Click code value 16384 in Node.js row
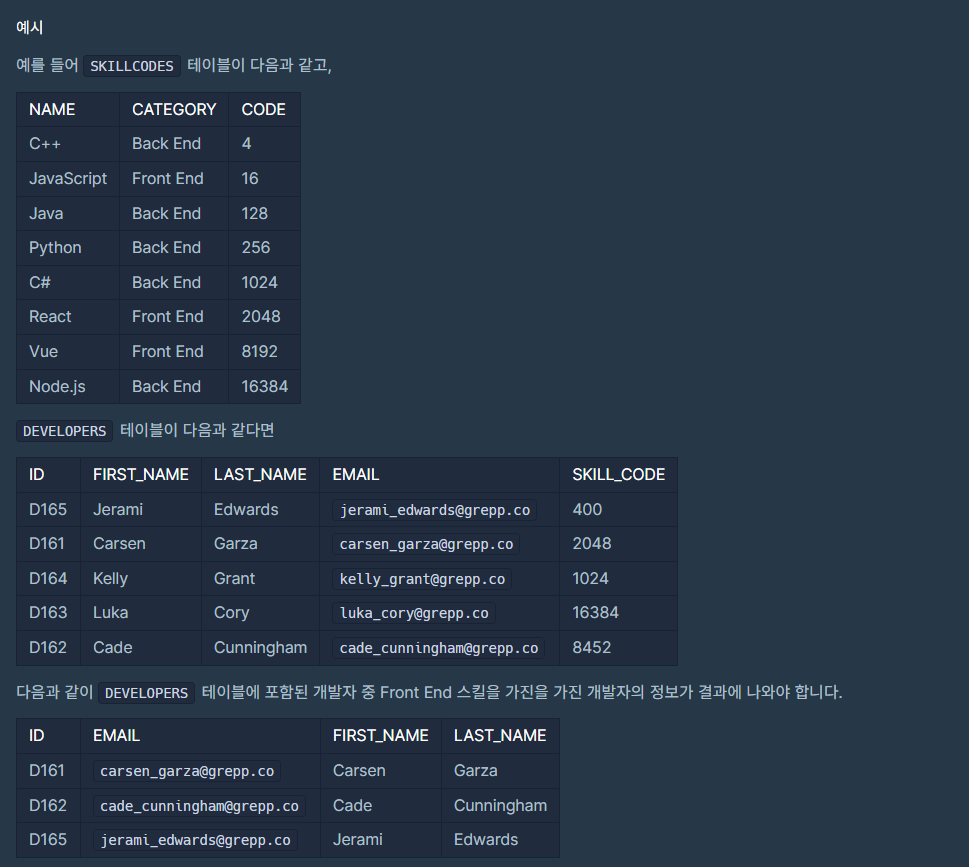This screenshot has height=867, width=969. tap(264, 386)
